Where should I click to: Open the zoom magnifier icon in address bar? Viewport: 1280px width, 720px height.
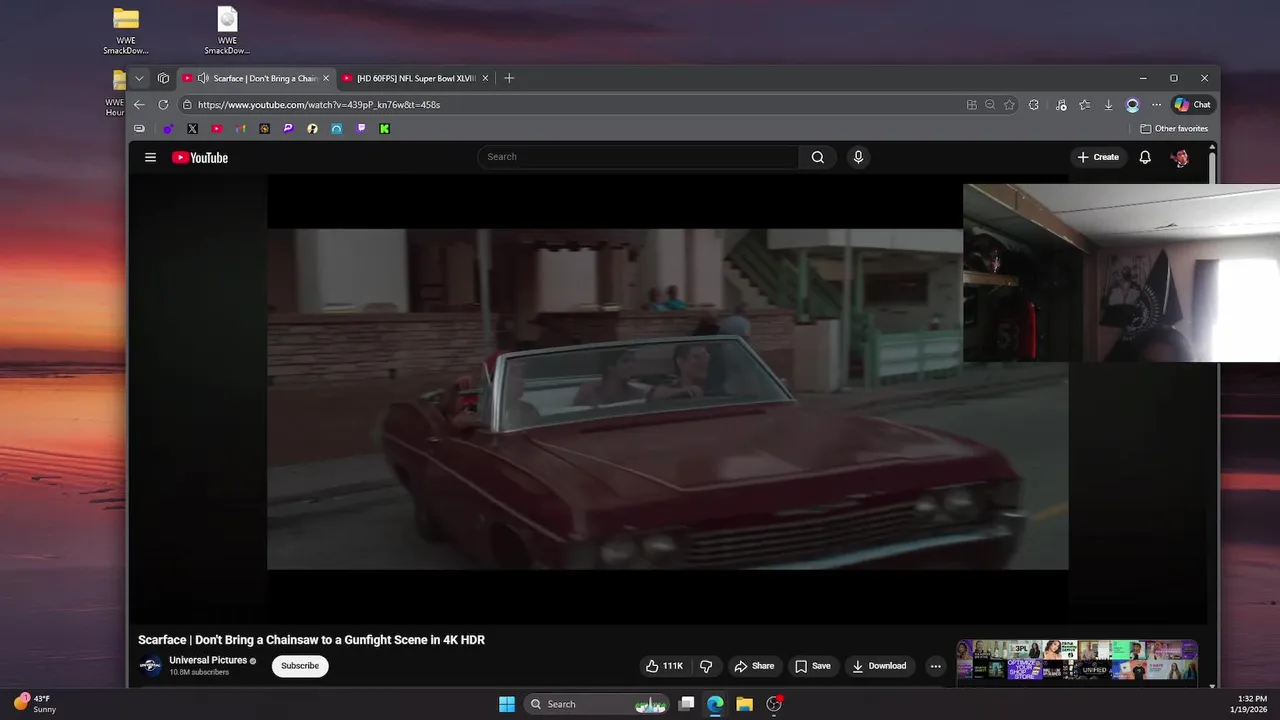(x=990, y=104)
